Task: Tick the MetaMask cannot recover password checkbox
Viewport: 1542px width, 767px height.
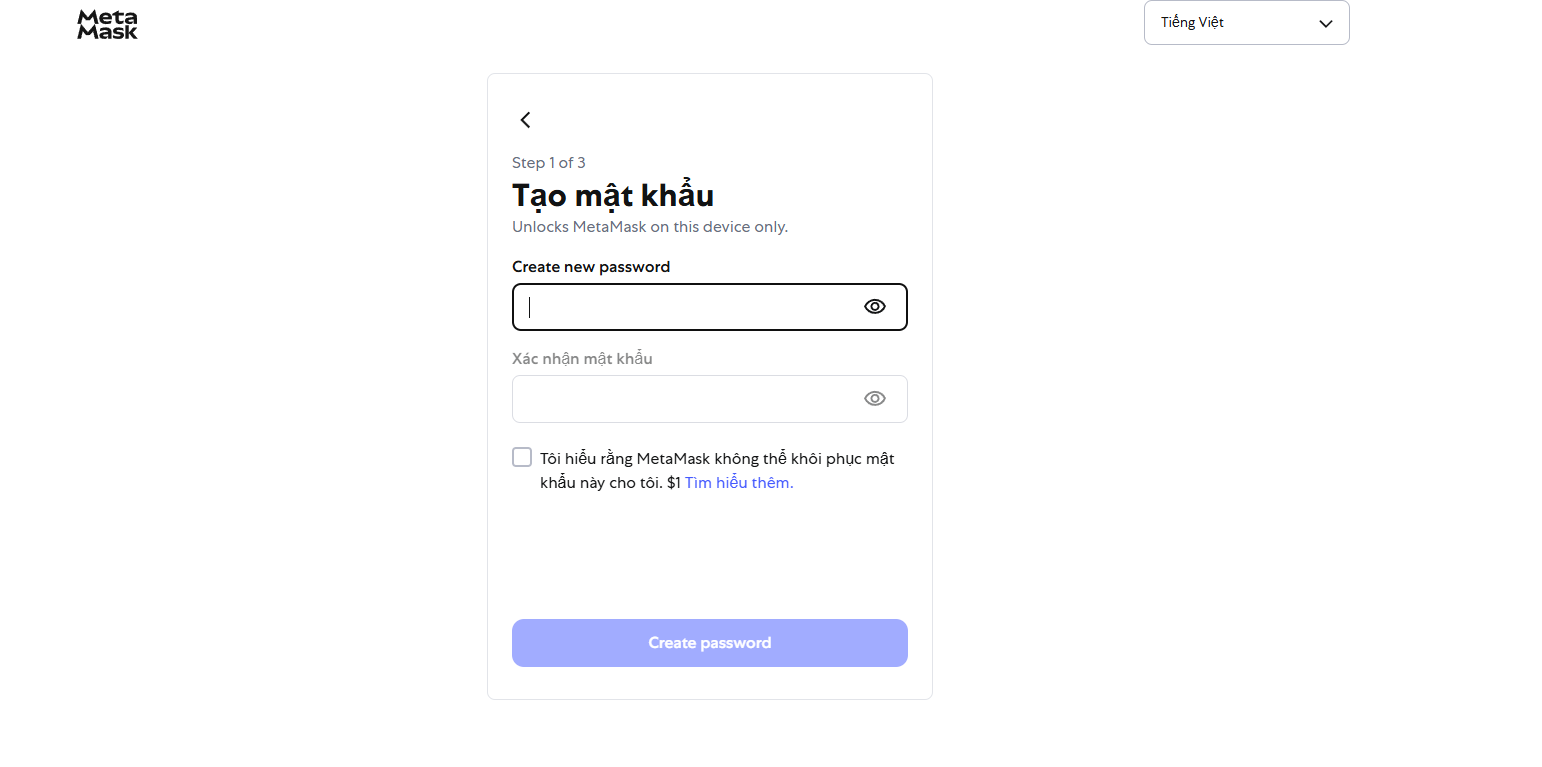Action: click(522, 458)
